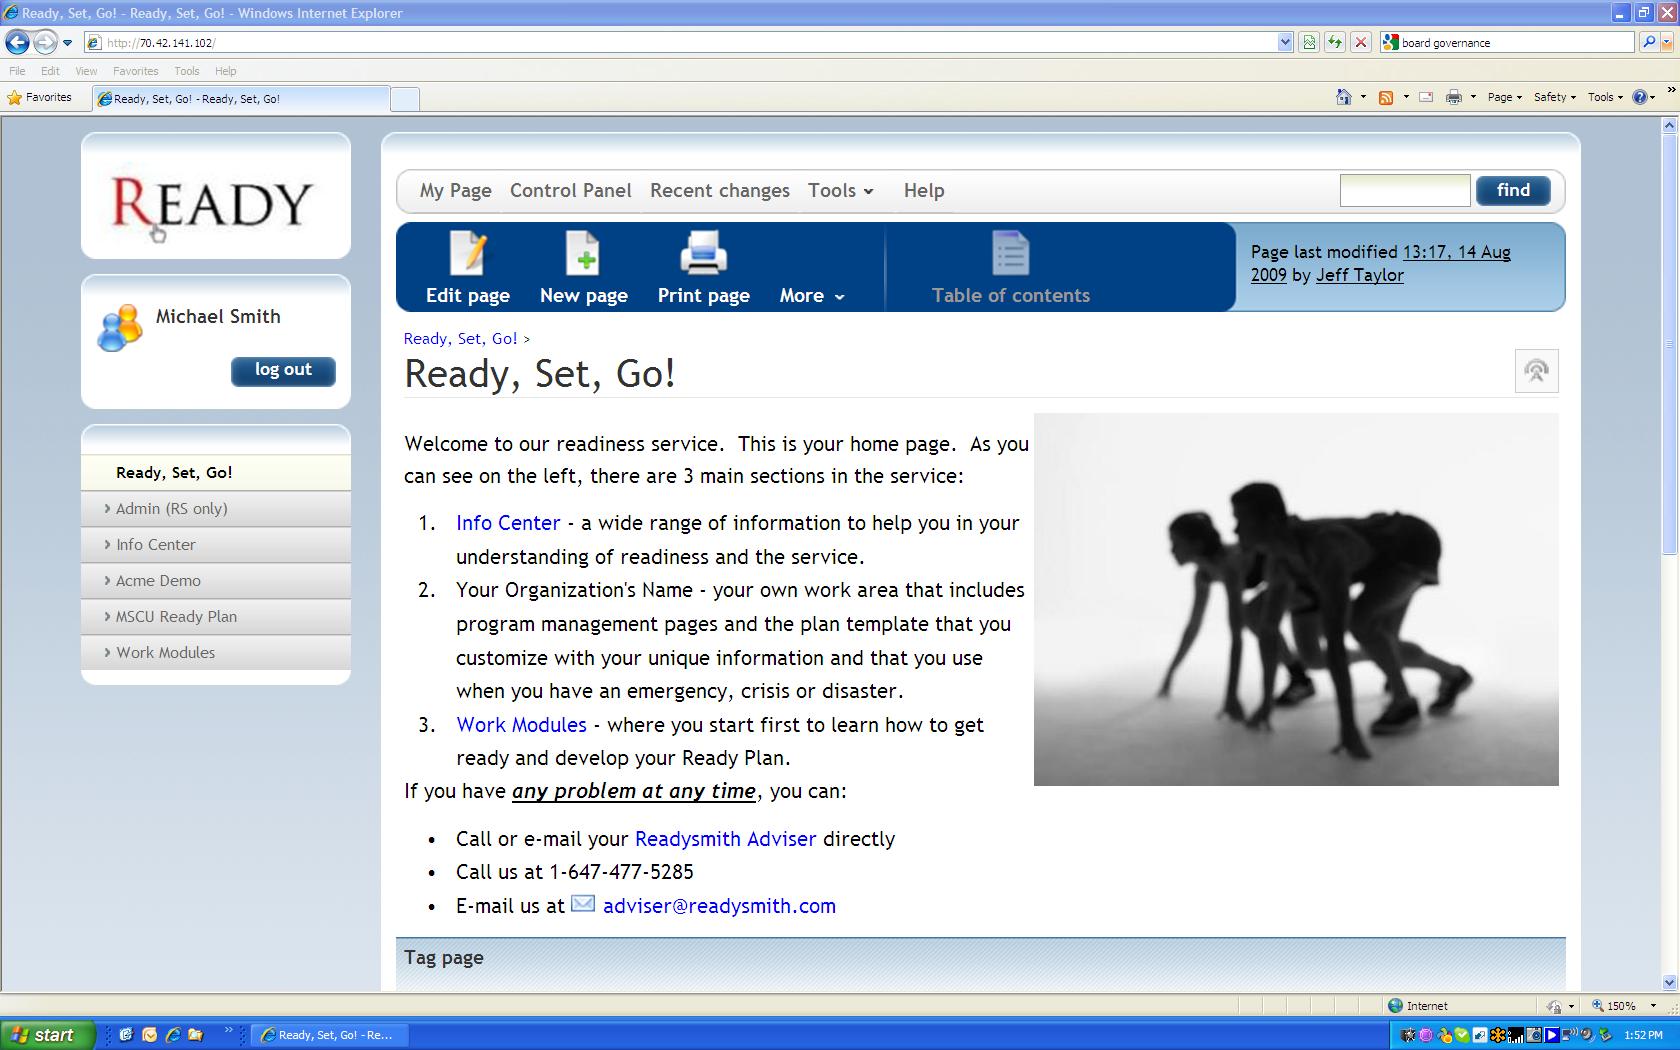Click the browser Back arrow button
This screenshot has width=1680, height=1050.
click(17, 42)
